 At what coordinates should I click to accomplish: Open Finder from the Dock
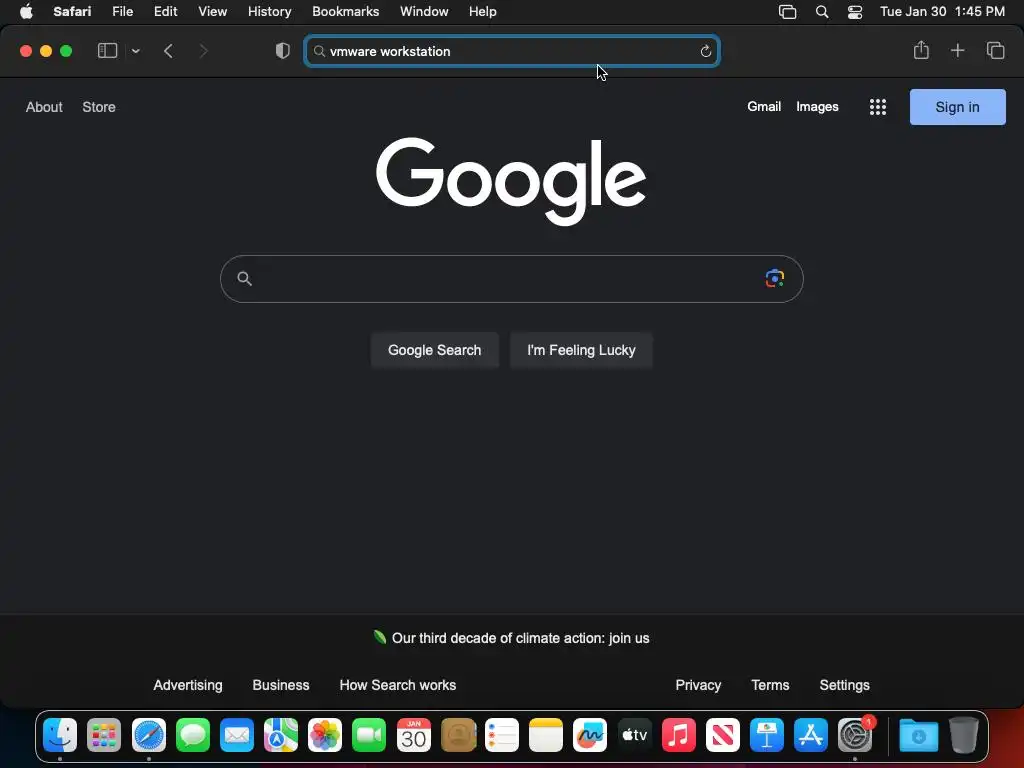point(60,735)
